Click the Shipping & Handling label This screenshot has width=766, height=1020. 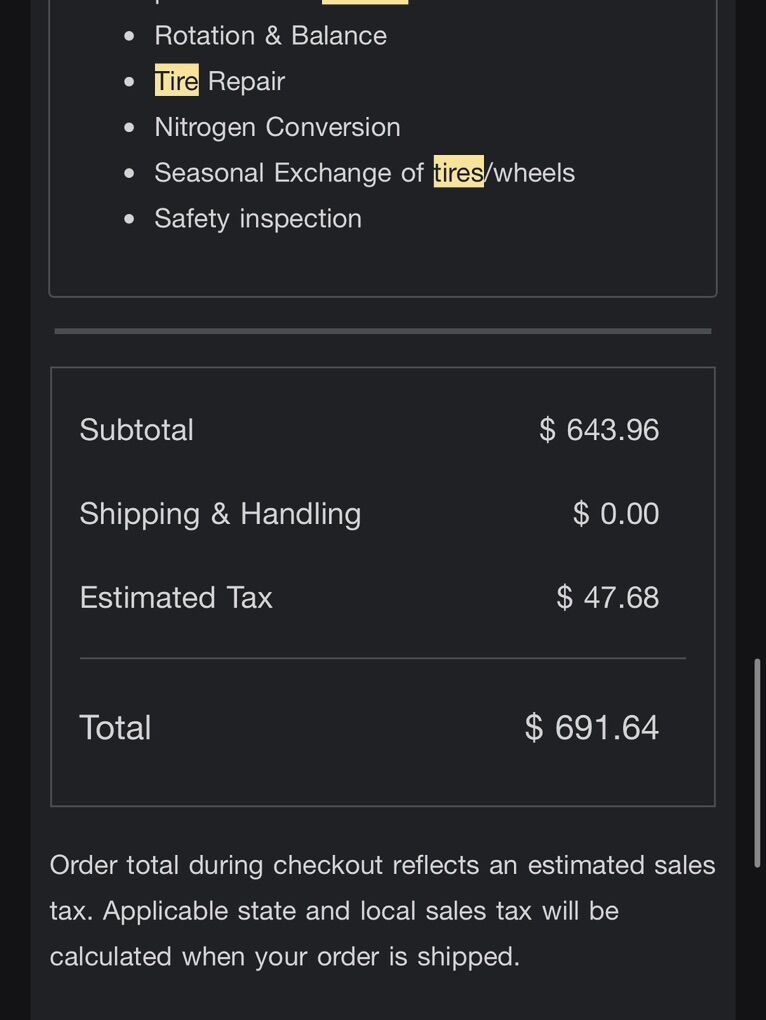click(x=220, y=514)
